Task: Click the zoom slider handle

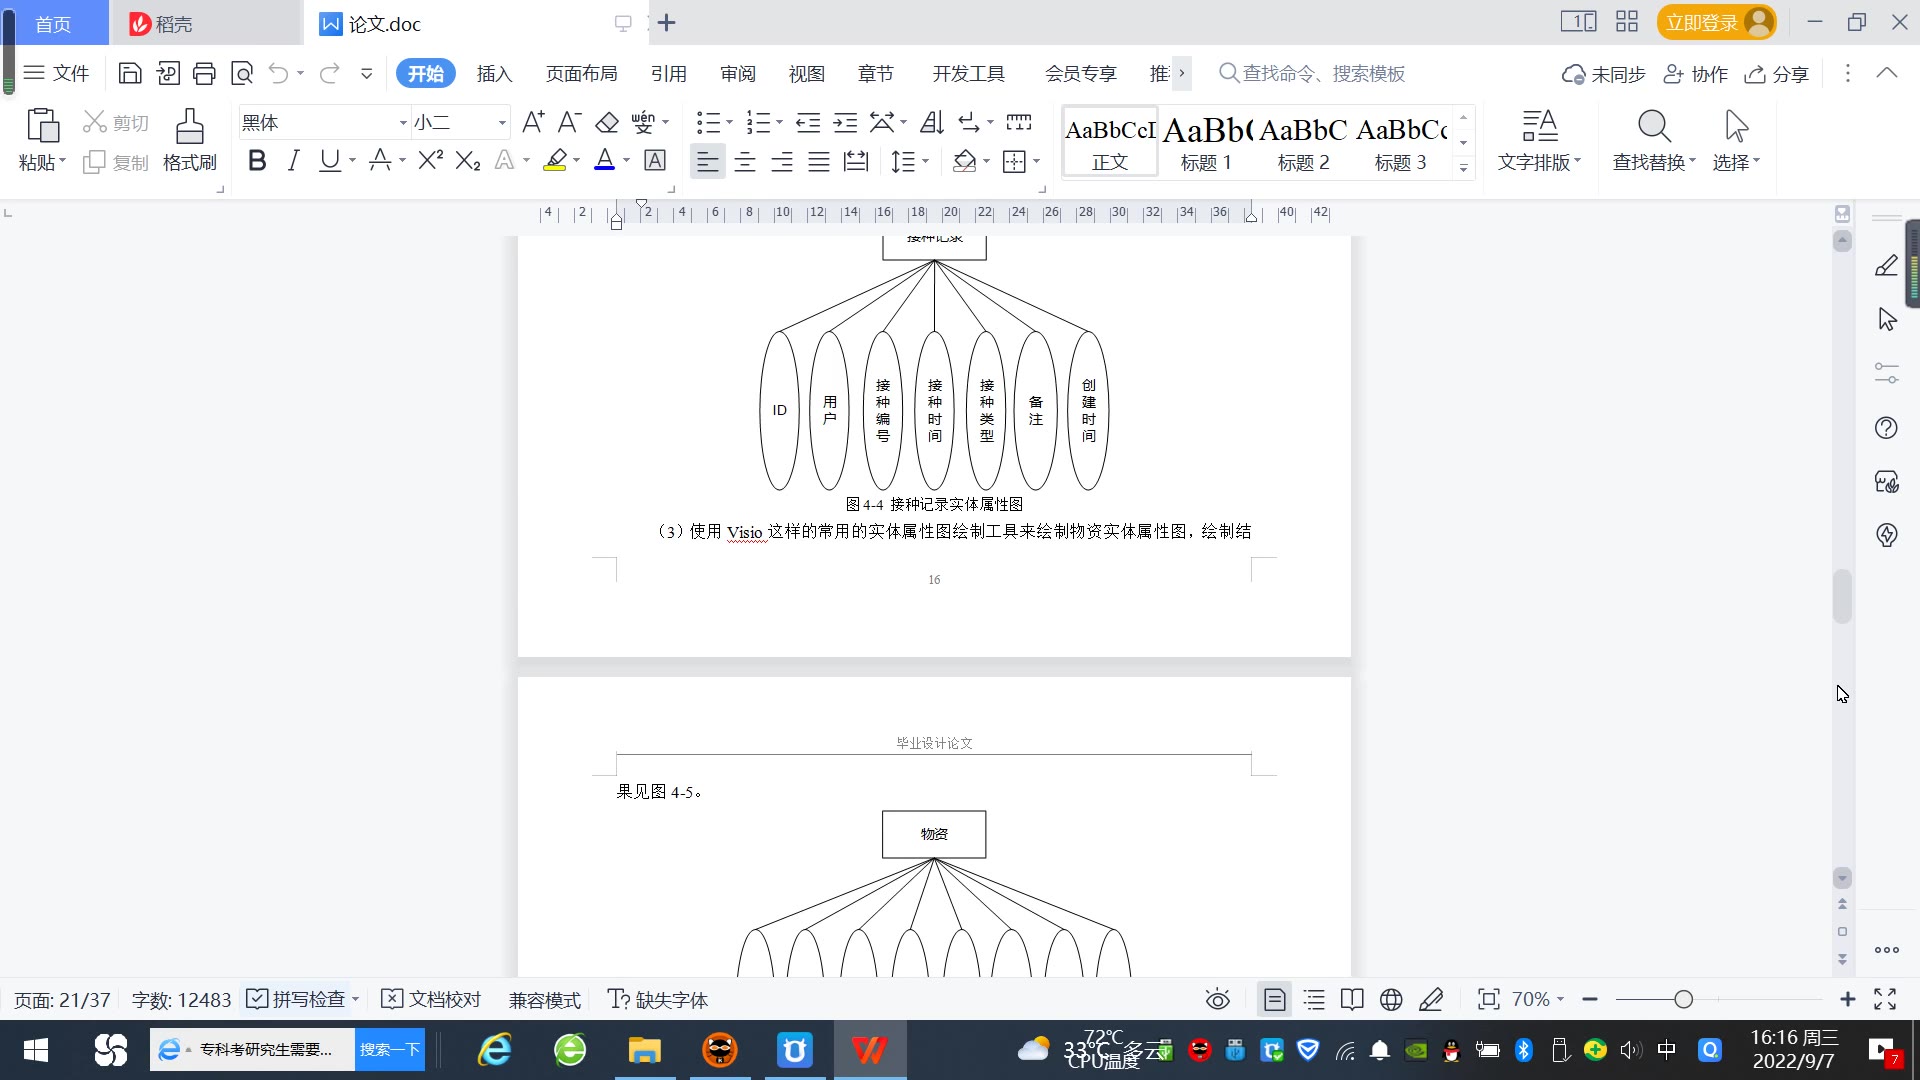Action: pyautogui.click(x=1683, y=999)
